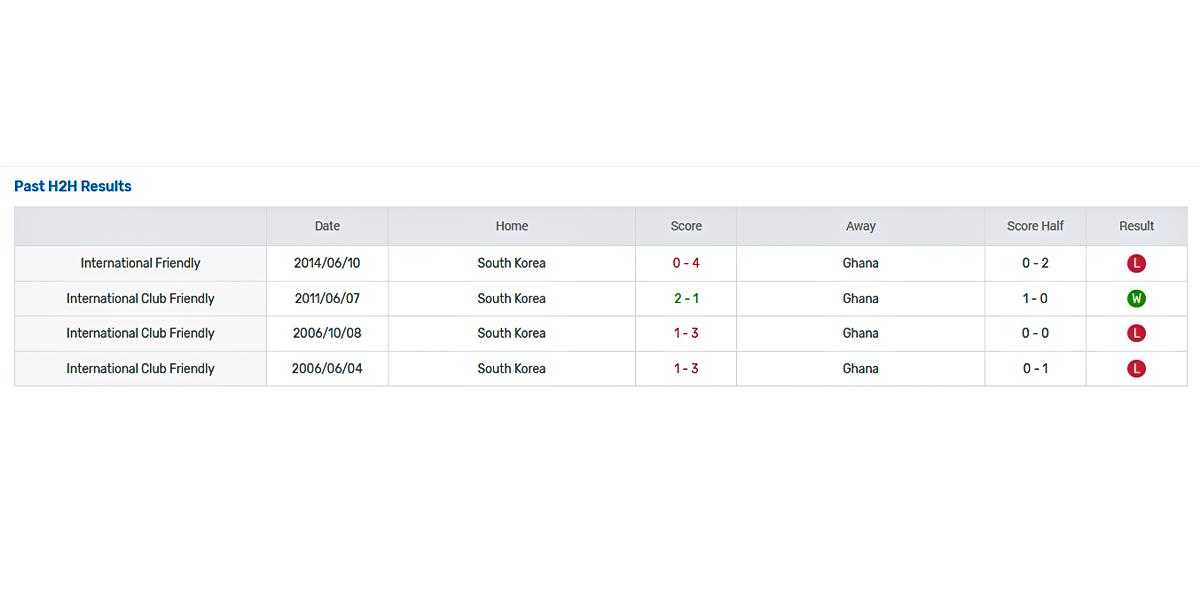Click the 1 - 3 score for 2006/06/04
Viewport: 1200px width, 600px height.
click(686, 368)
